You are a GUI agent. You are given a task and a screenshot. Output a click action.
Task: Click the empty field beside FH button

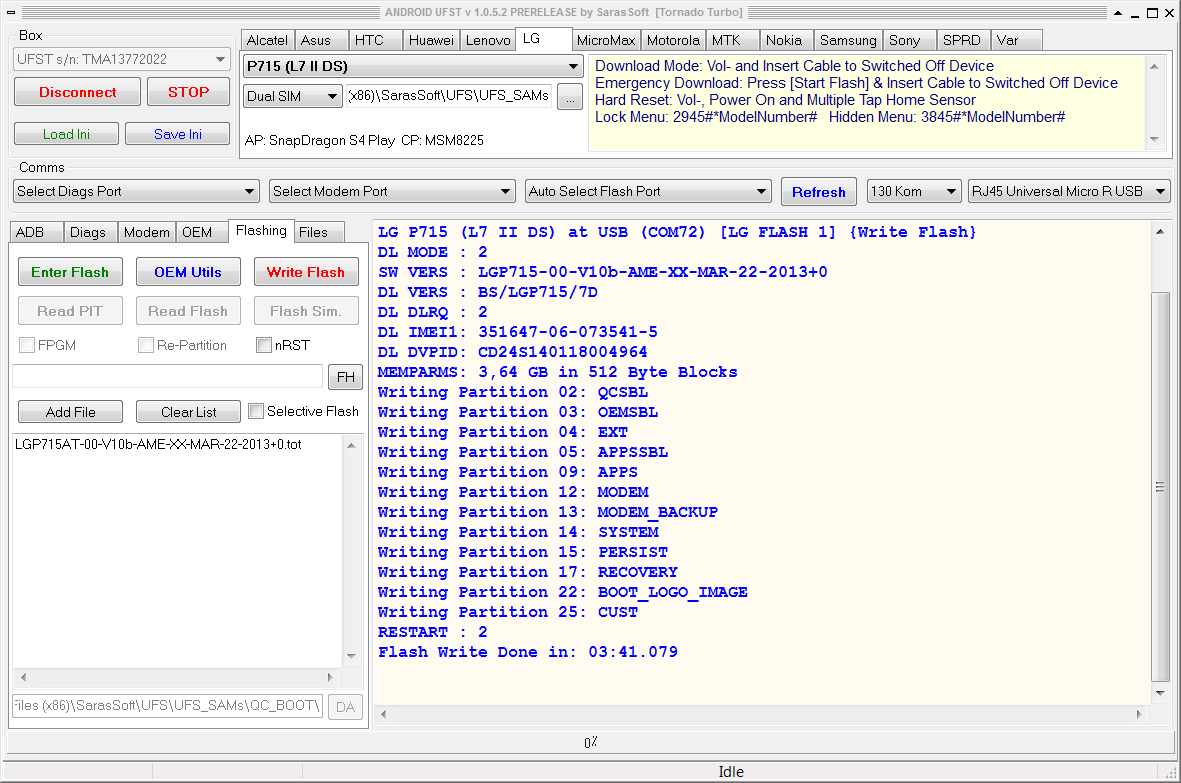[167, 376]
